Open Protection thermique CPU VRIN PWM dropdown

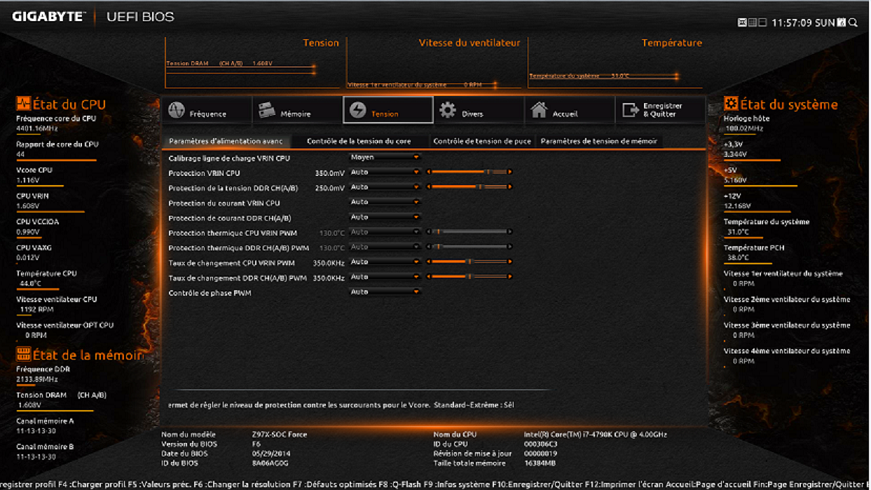[384, 232]
